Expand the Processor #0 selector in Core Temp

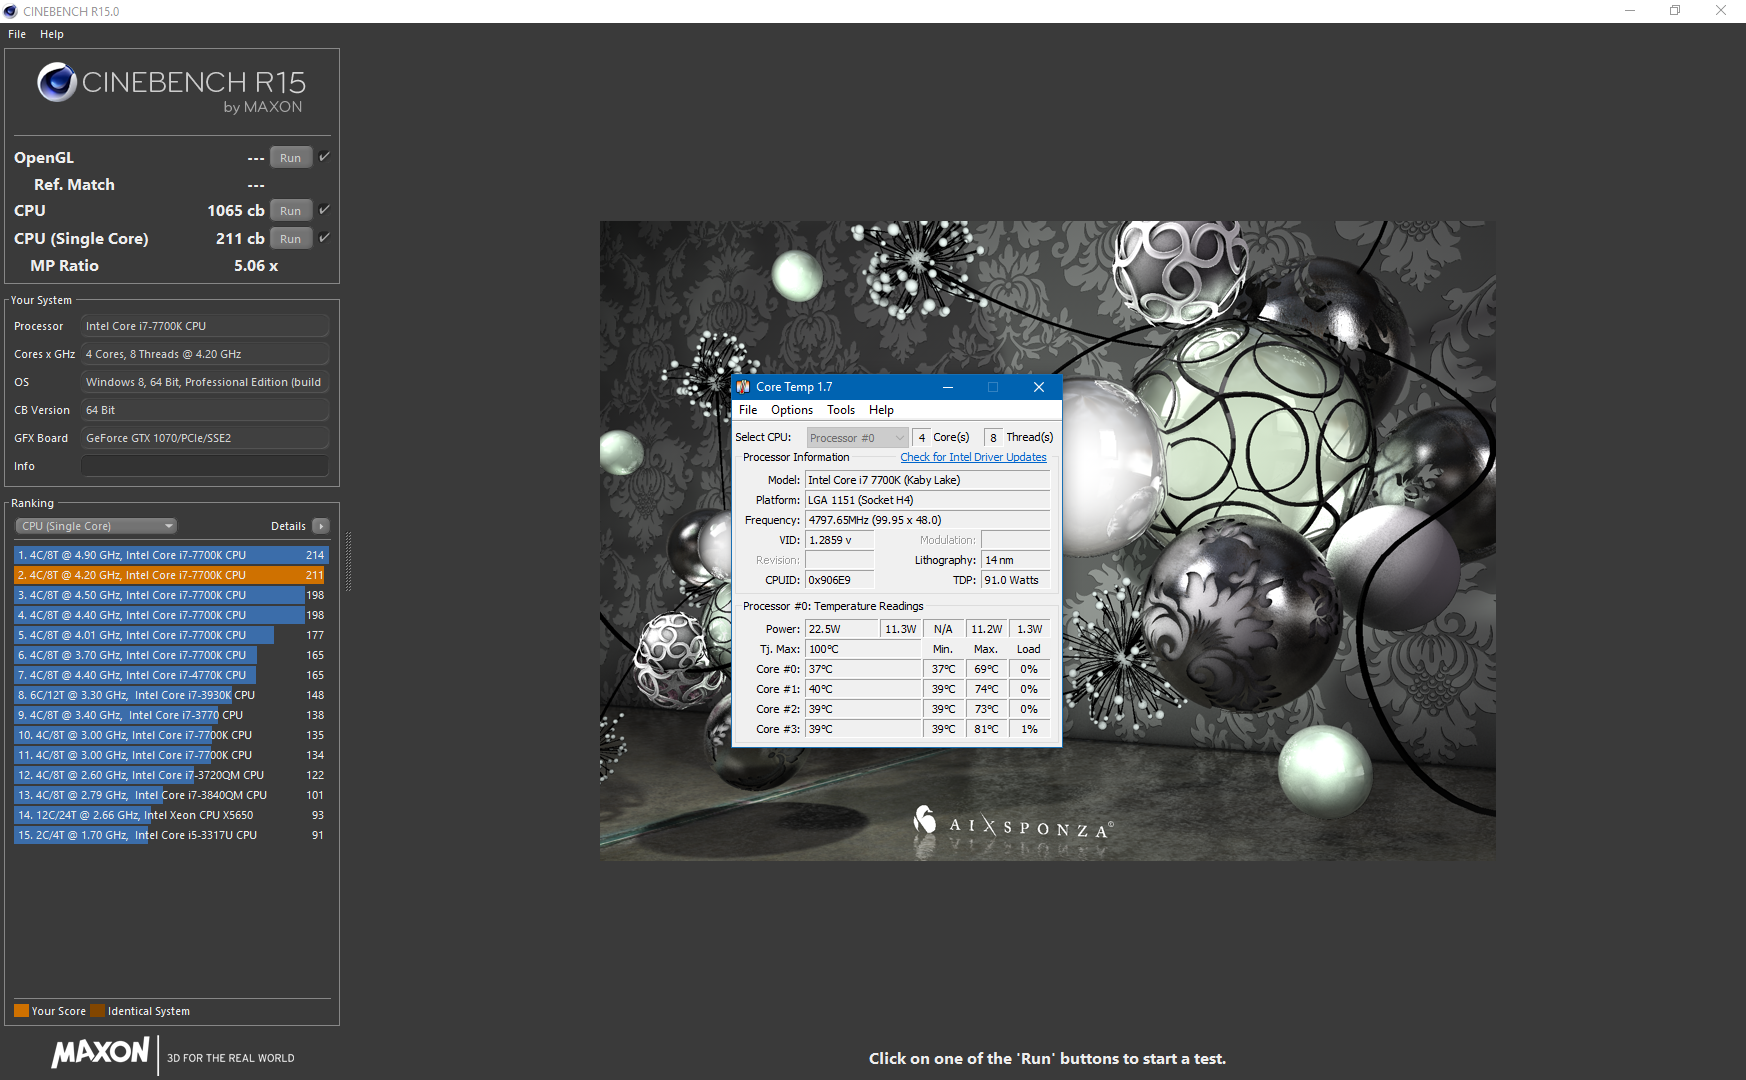click(857, 438)
